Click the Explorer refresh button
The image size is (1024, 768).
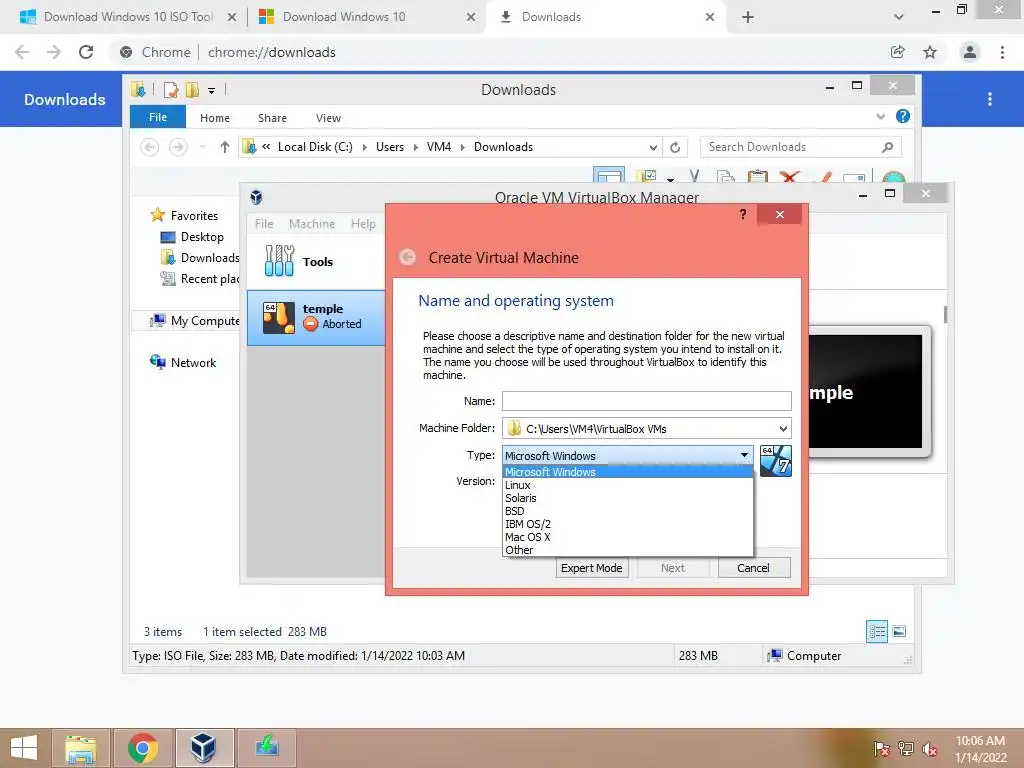click(x=675, y=148)
